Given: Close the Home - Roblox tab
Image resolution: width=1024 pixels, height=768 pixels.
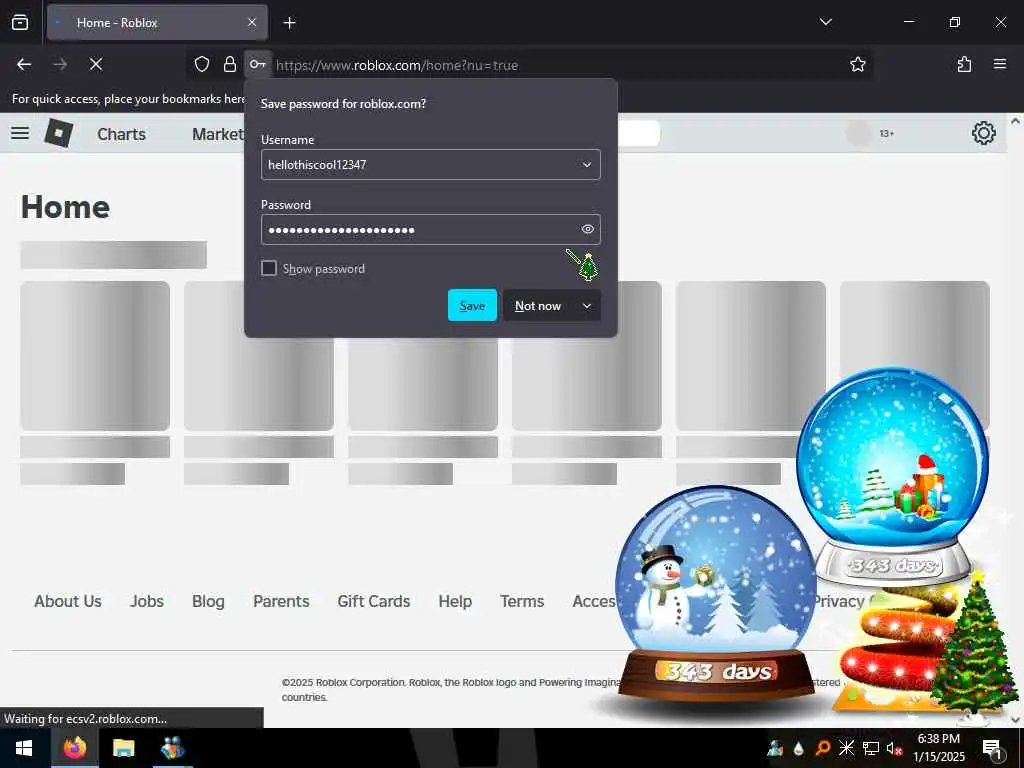Looking at the screenshot, I should pos(252,22).
